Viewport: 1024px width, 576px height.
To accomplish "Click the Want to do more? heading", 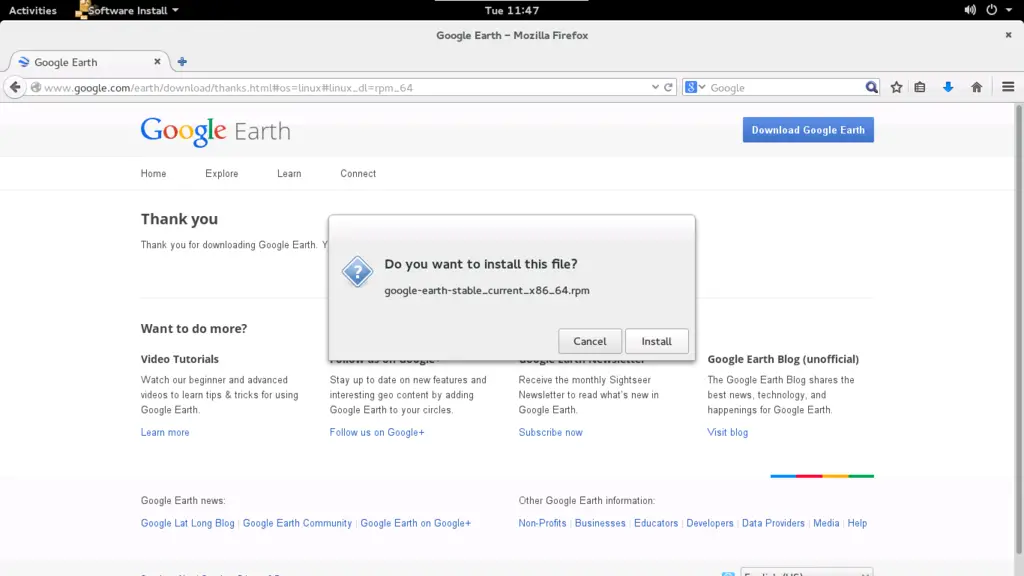I will 194,328.
